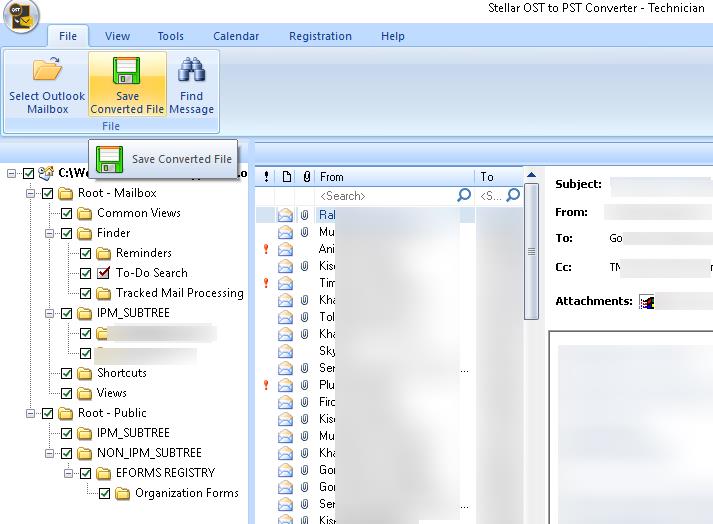The height and width of the screenshot is (524, 713).
Task: Open the File ribbon tab
Action: coord(68,36)
